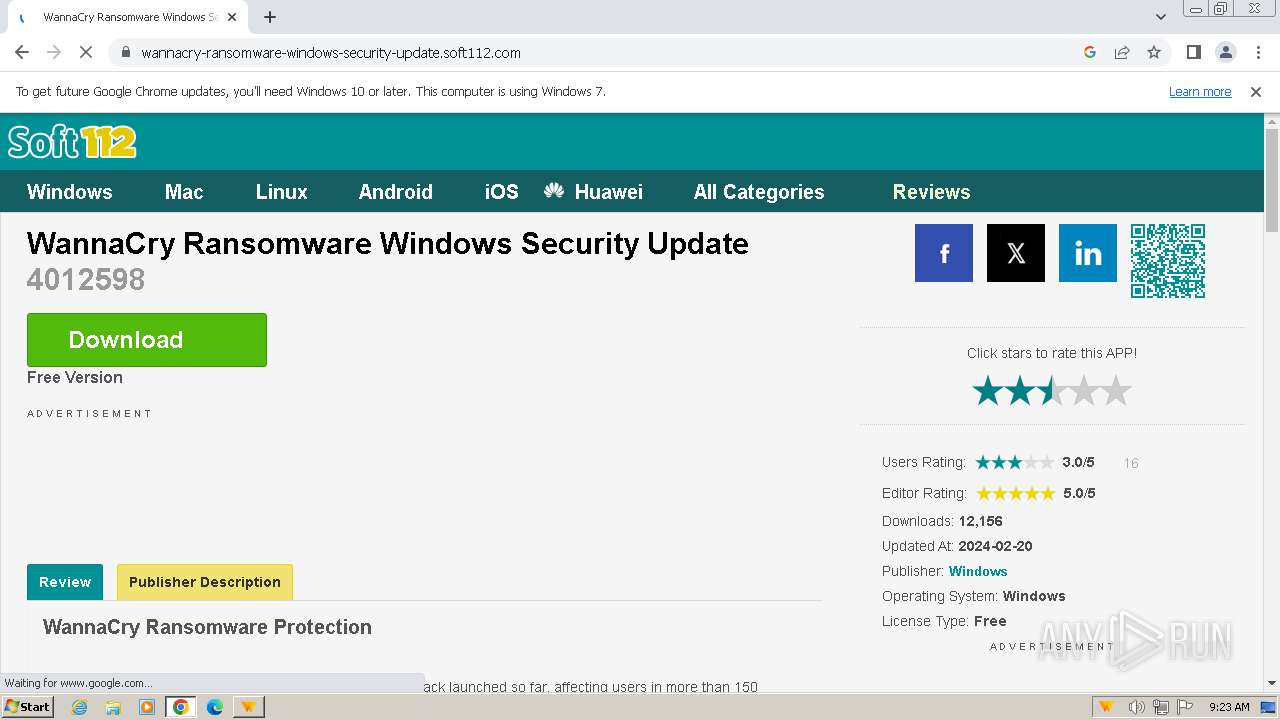This screenshot has height=720, width=1280.
Task: Open the Windows publisher link
Action: pyautogui.click(x=978, y=571)
